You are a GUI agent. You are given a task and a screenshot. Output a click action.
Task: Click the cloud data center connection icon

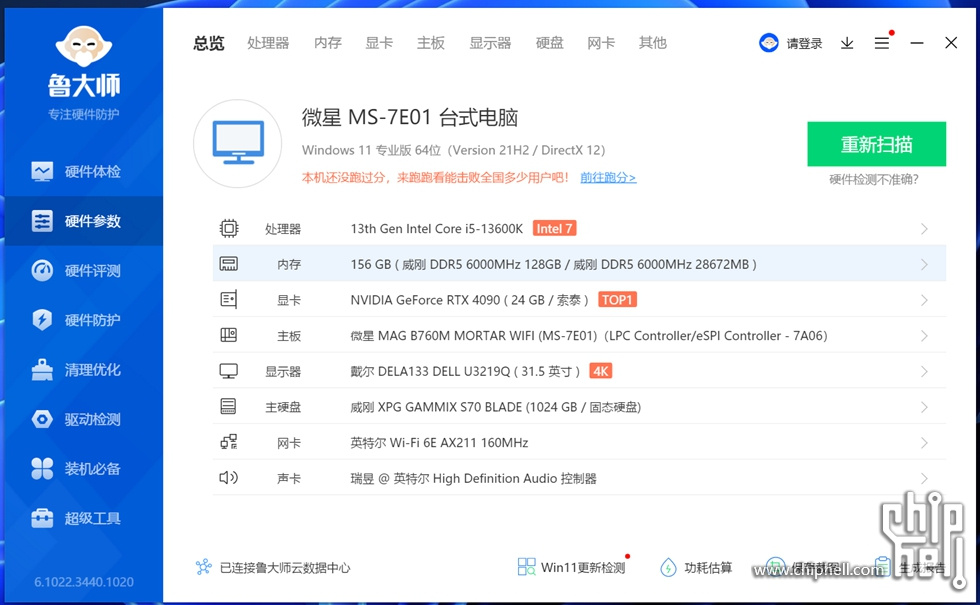point(204,567)
